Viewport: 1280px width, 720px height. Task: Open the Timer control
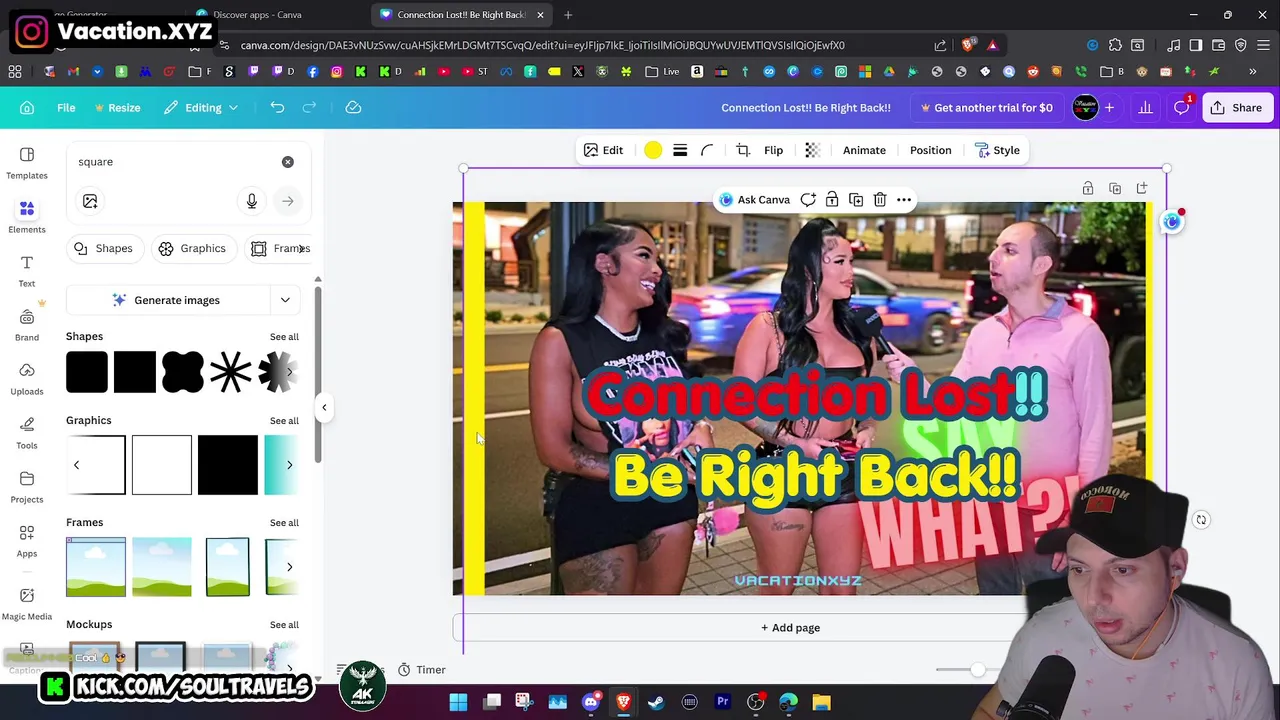[421, 670]
